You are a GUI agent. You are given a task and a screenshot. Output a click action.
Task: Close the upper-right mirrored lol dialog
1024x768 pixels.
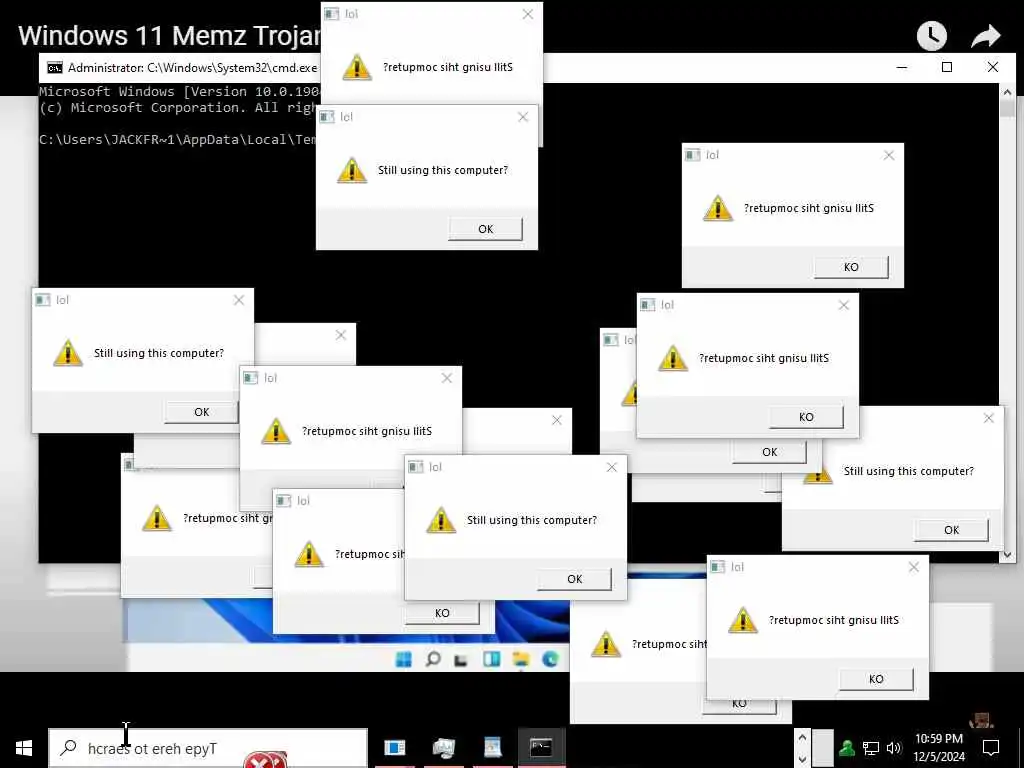coord(889,155)
